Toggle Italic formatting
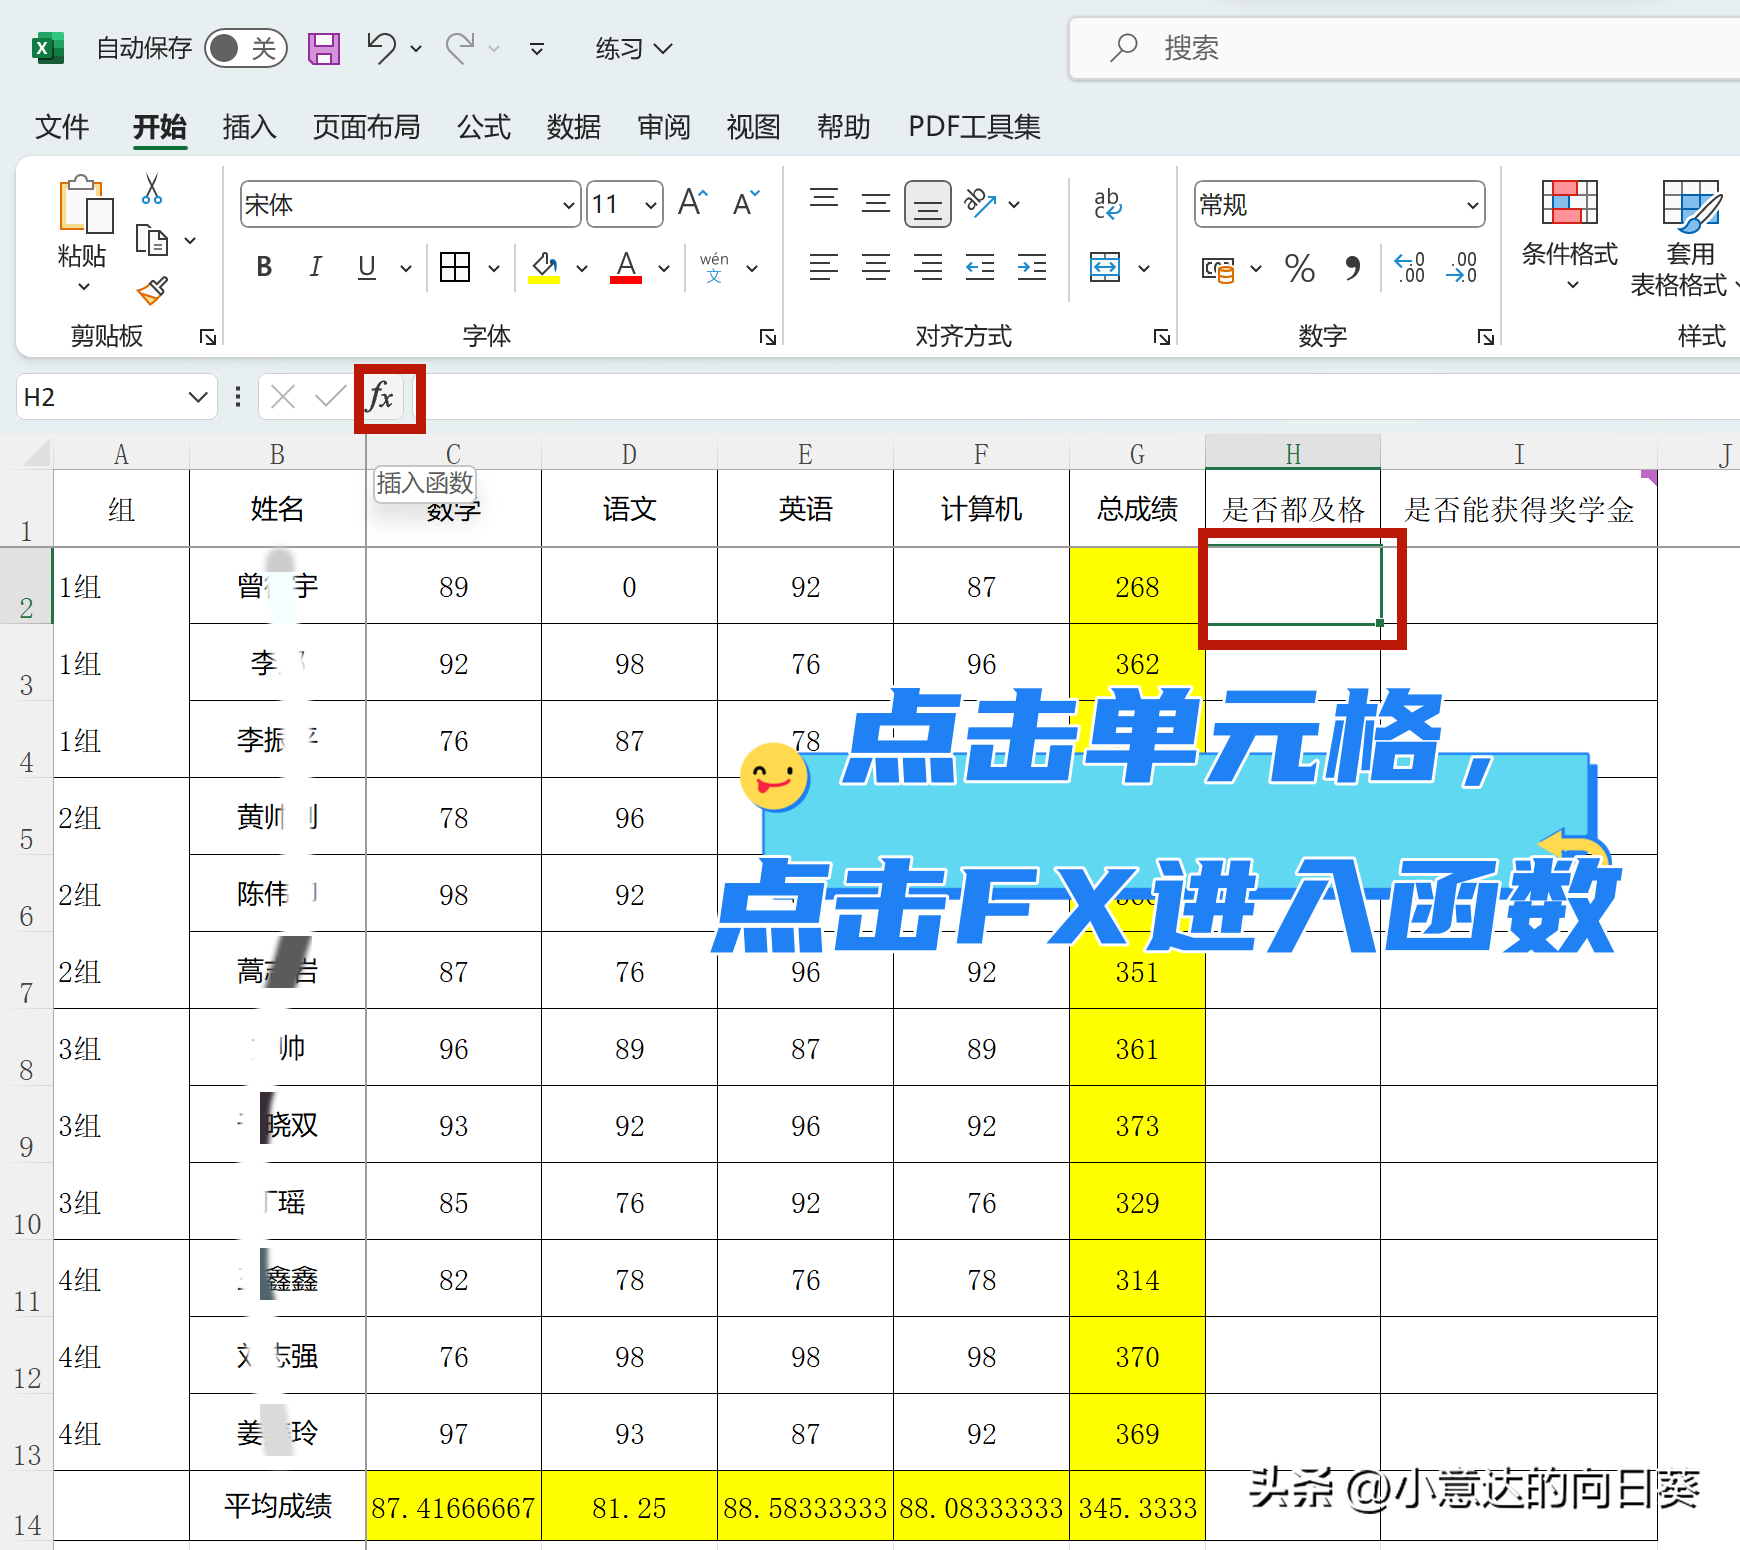Screen dimensions: 1740x1550 tap(315, 267)
